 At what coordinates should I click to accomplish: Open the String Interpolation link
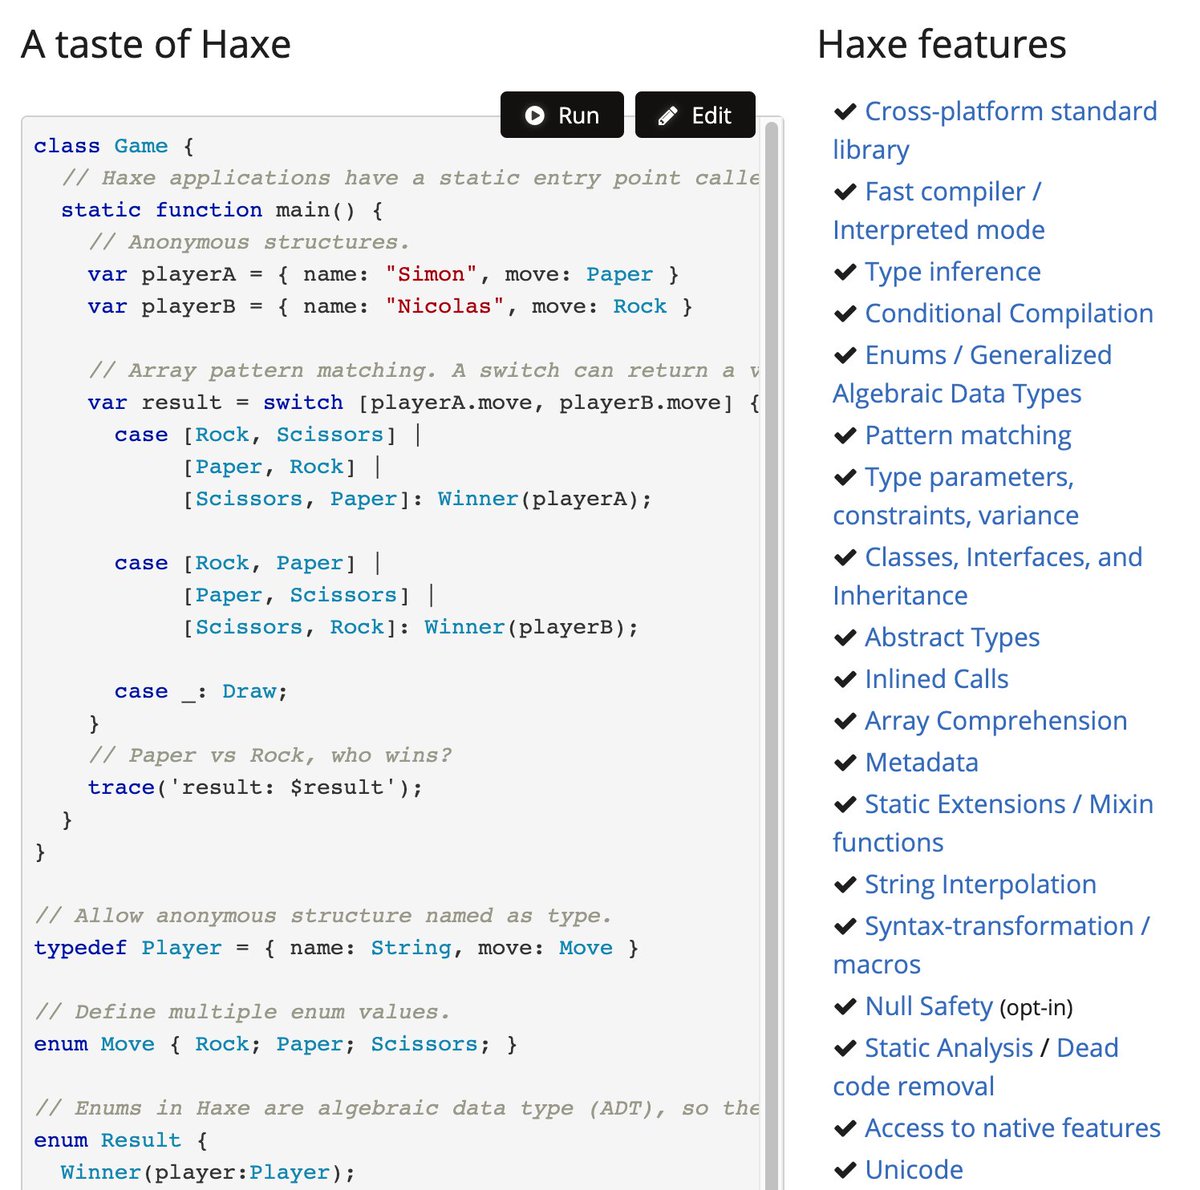point(981,884)
